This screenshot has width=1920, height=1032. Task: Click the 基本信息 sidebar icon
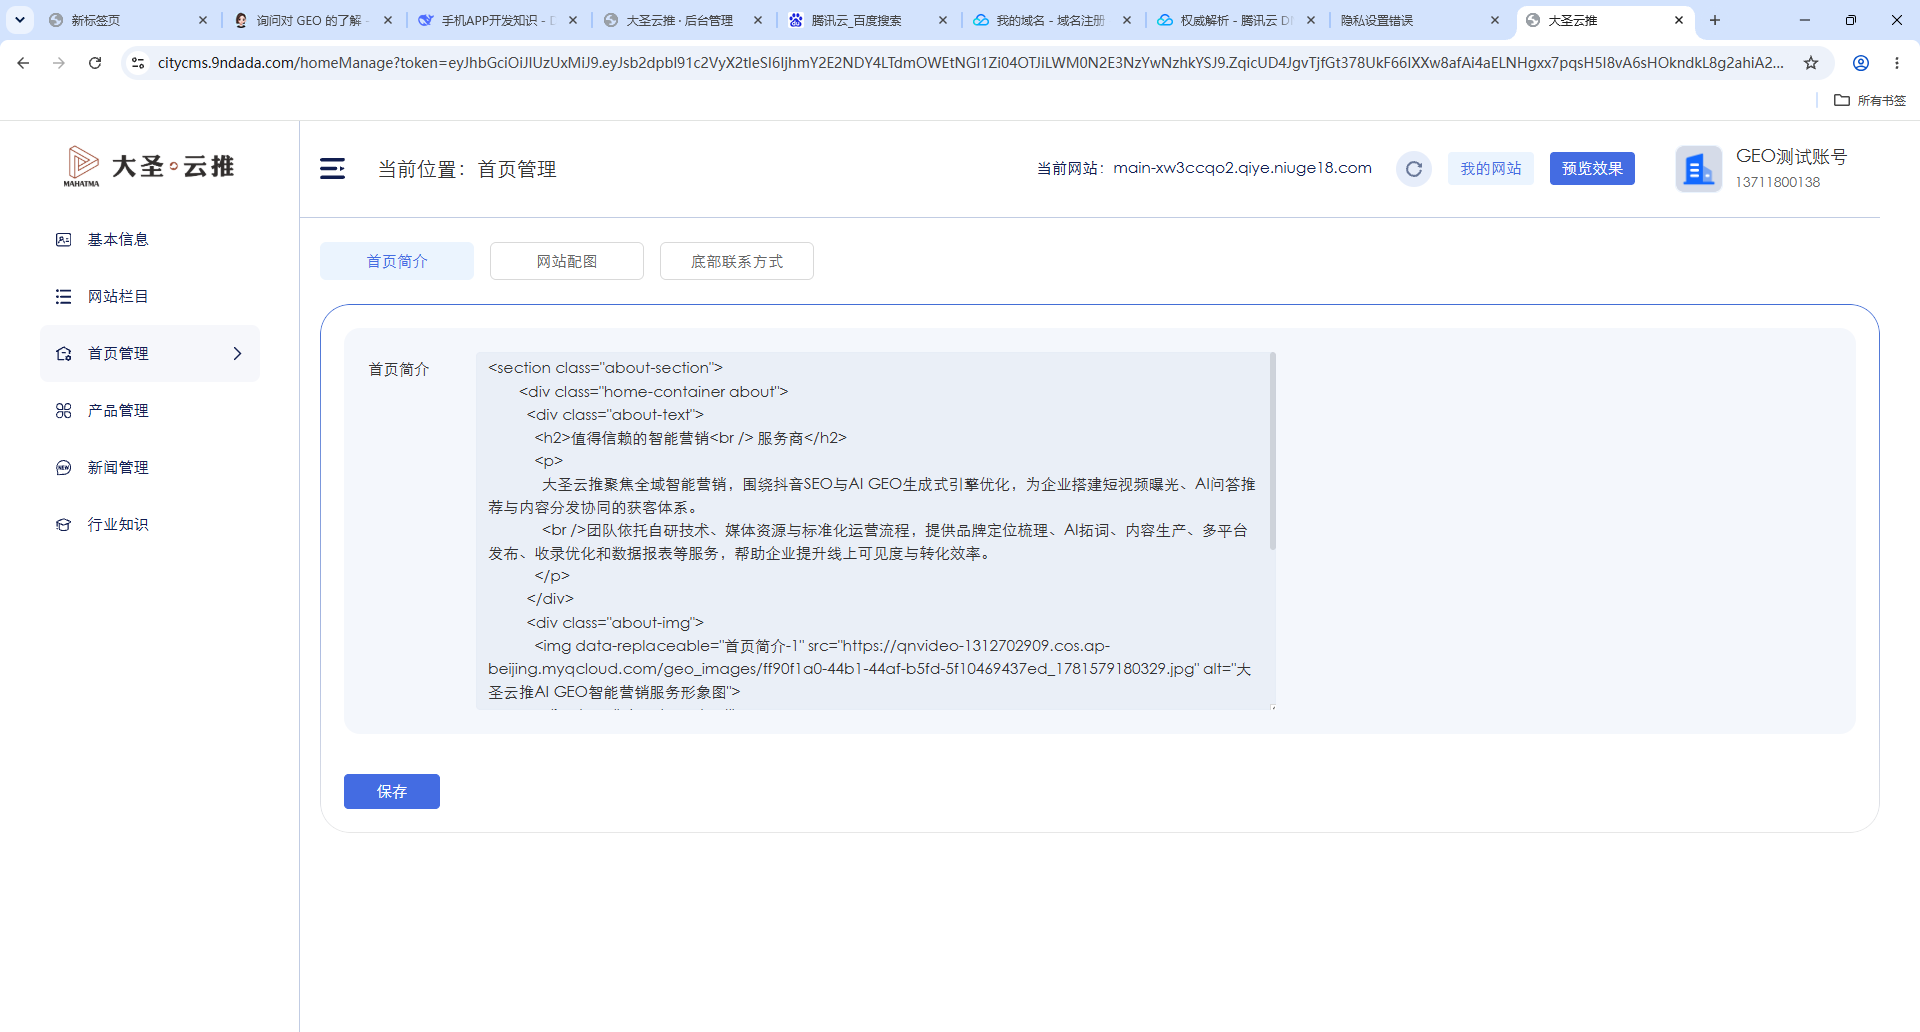pos(63,240)
